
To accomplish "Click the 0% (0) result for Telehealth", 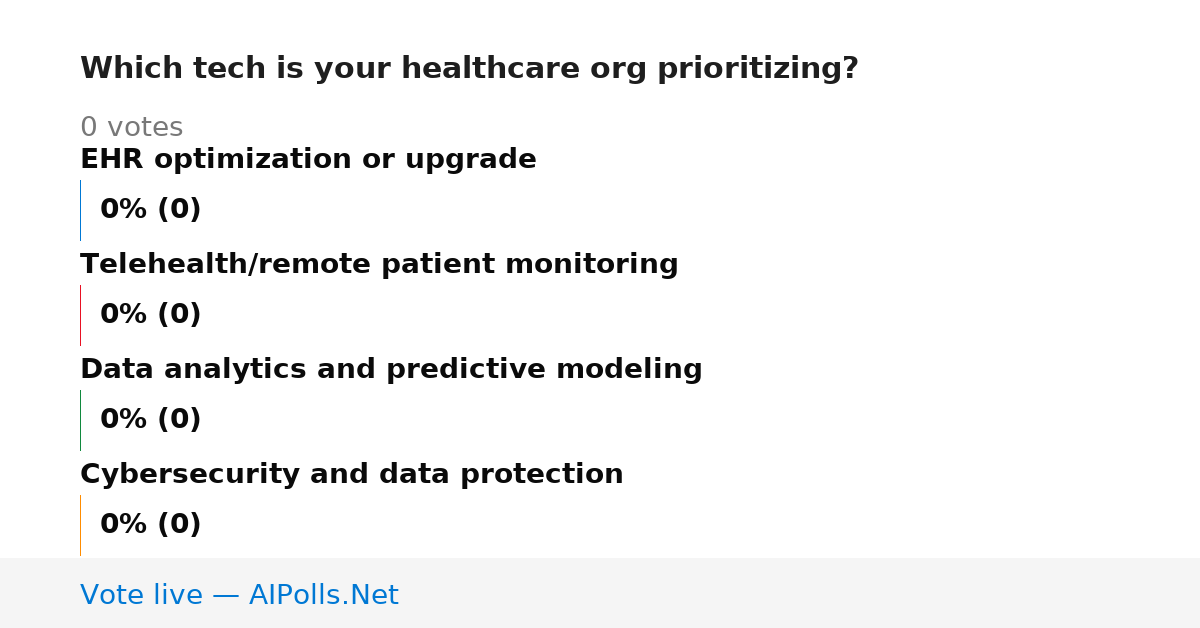I will (150, 315).
